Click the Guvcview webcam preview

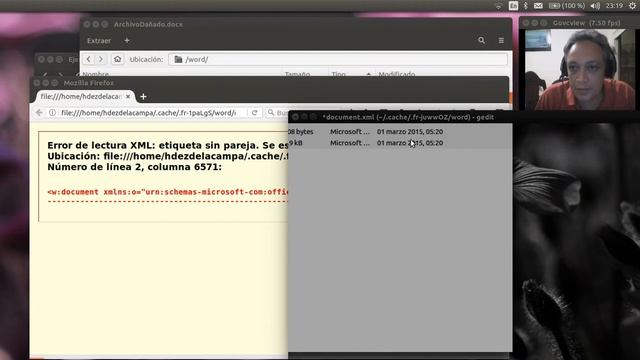580,69
